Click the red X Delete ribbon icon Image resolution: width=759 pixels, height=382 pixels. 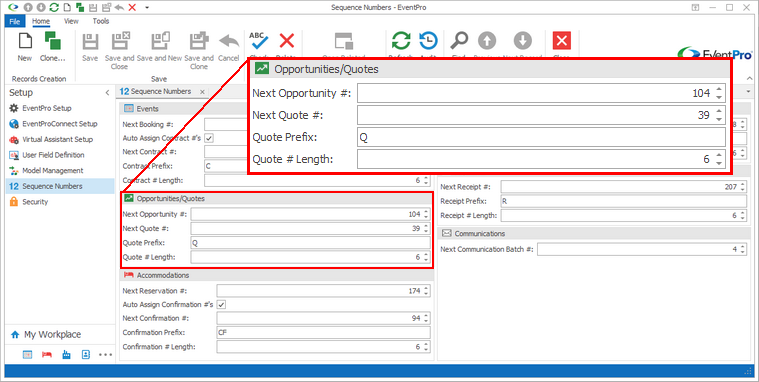(x=287, y=41)
